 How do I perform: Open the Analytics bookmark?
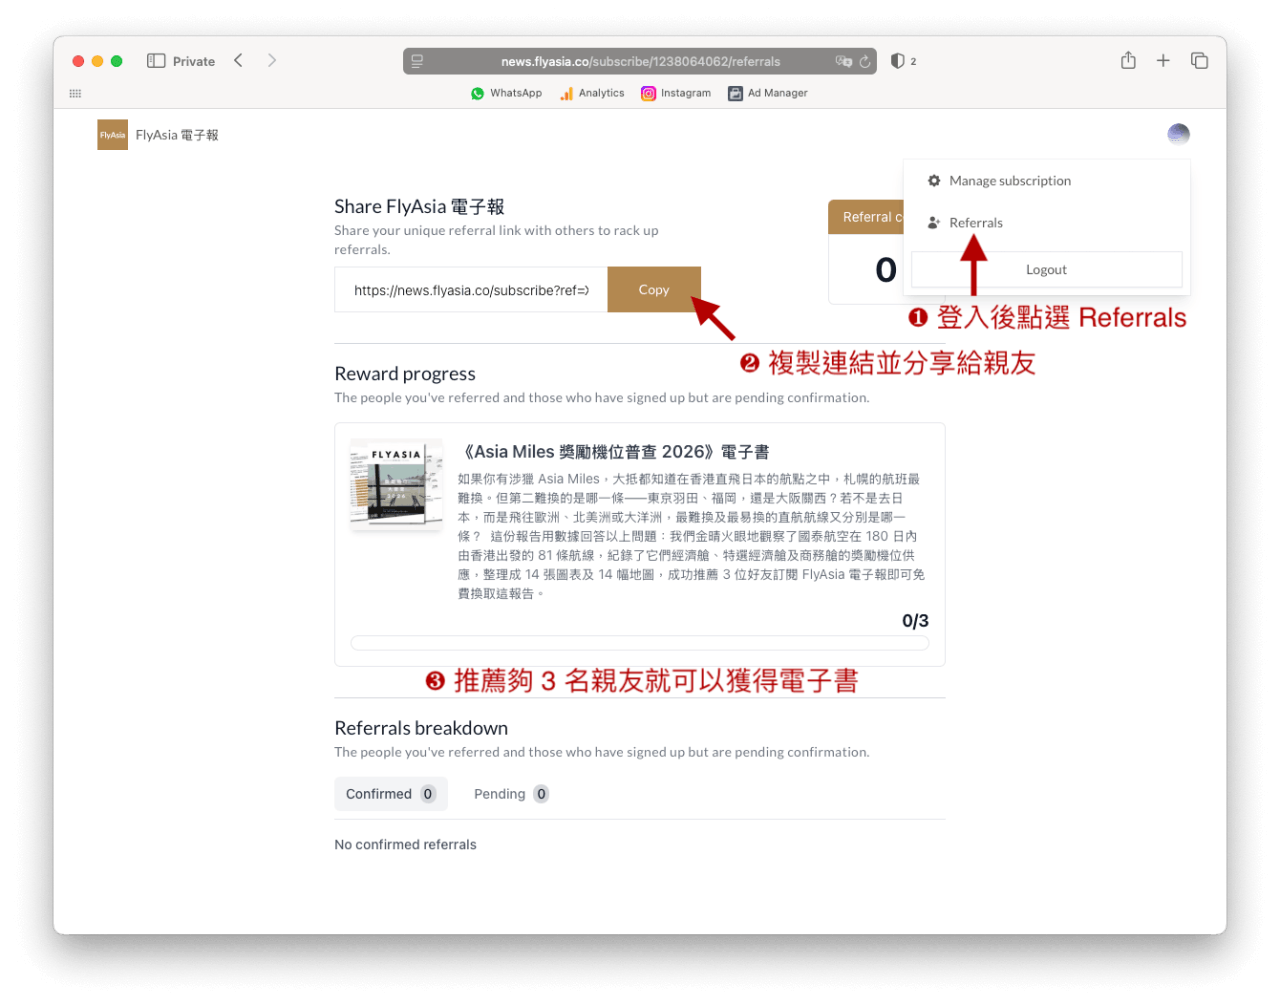(592, 93)
